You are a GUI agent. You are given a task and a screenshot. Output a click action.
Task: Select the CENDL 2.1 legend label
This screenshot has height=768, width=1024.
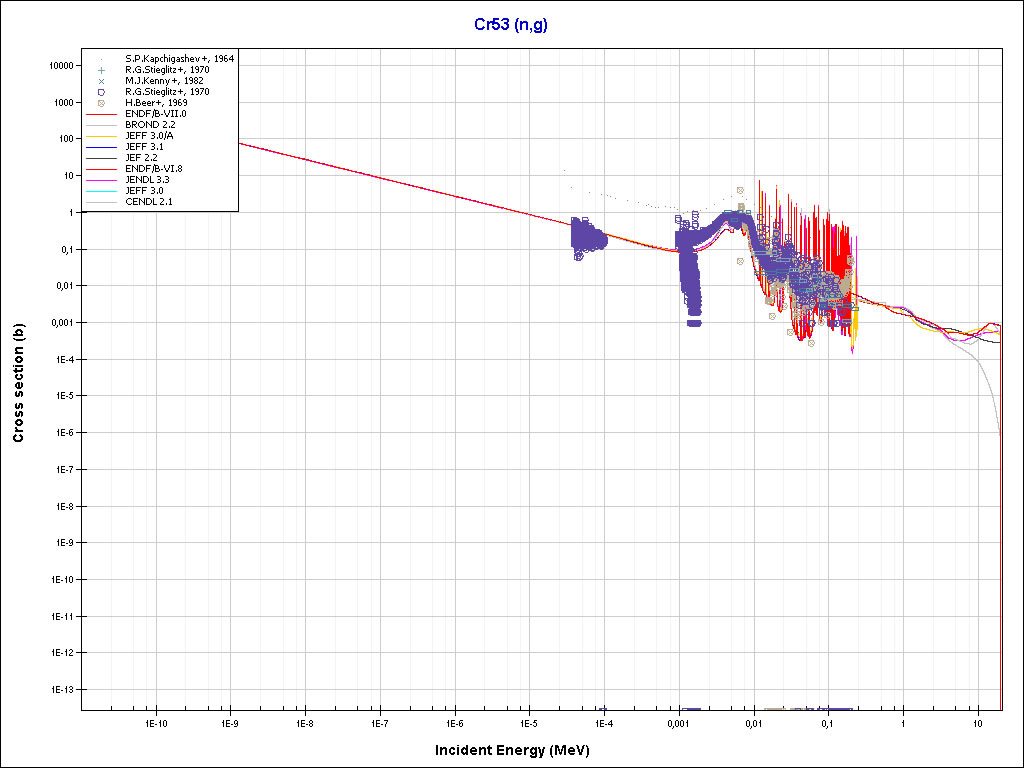[150, 202]
